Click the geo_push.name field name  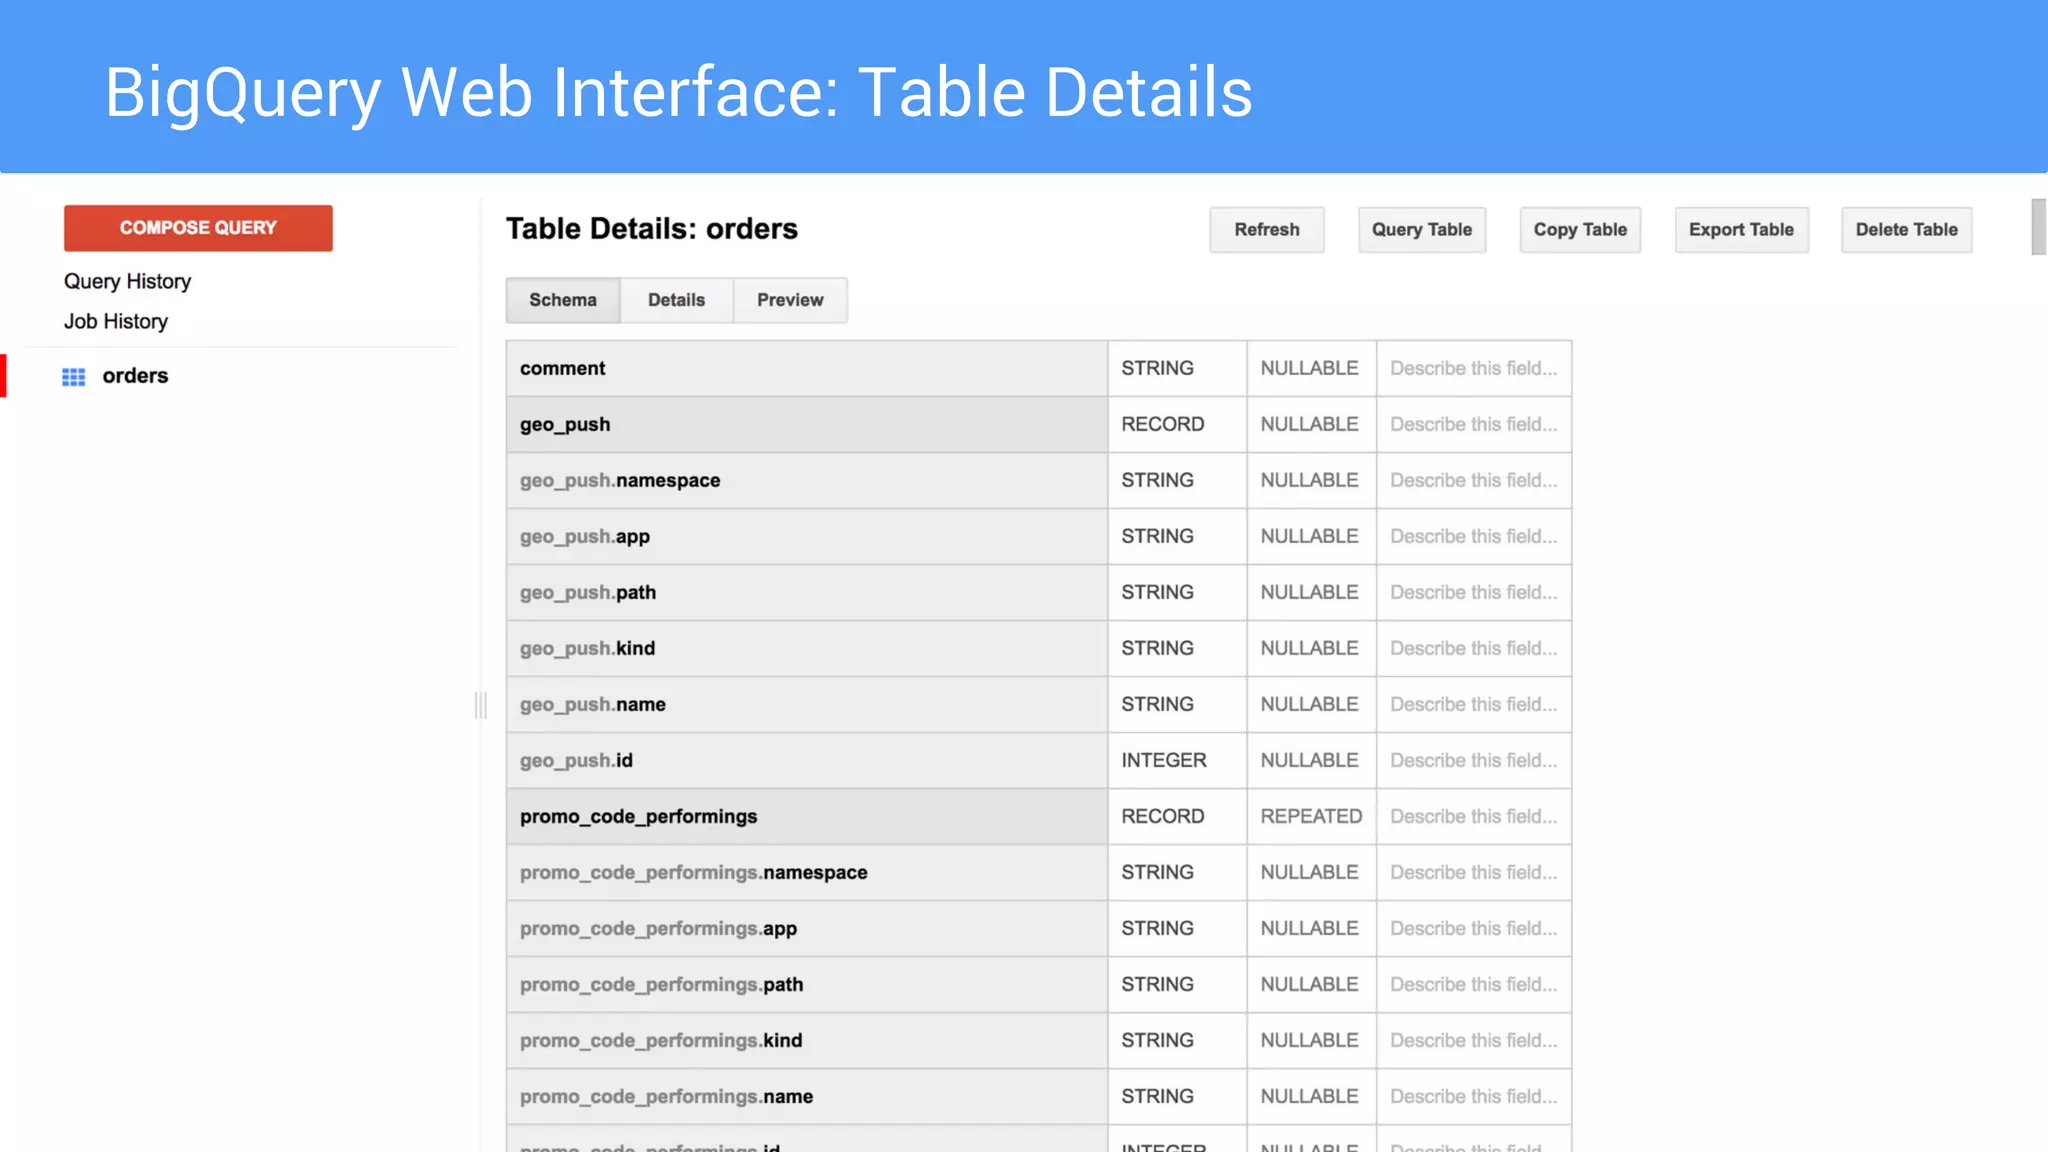click(x=593, y=704)
